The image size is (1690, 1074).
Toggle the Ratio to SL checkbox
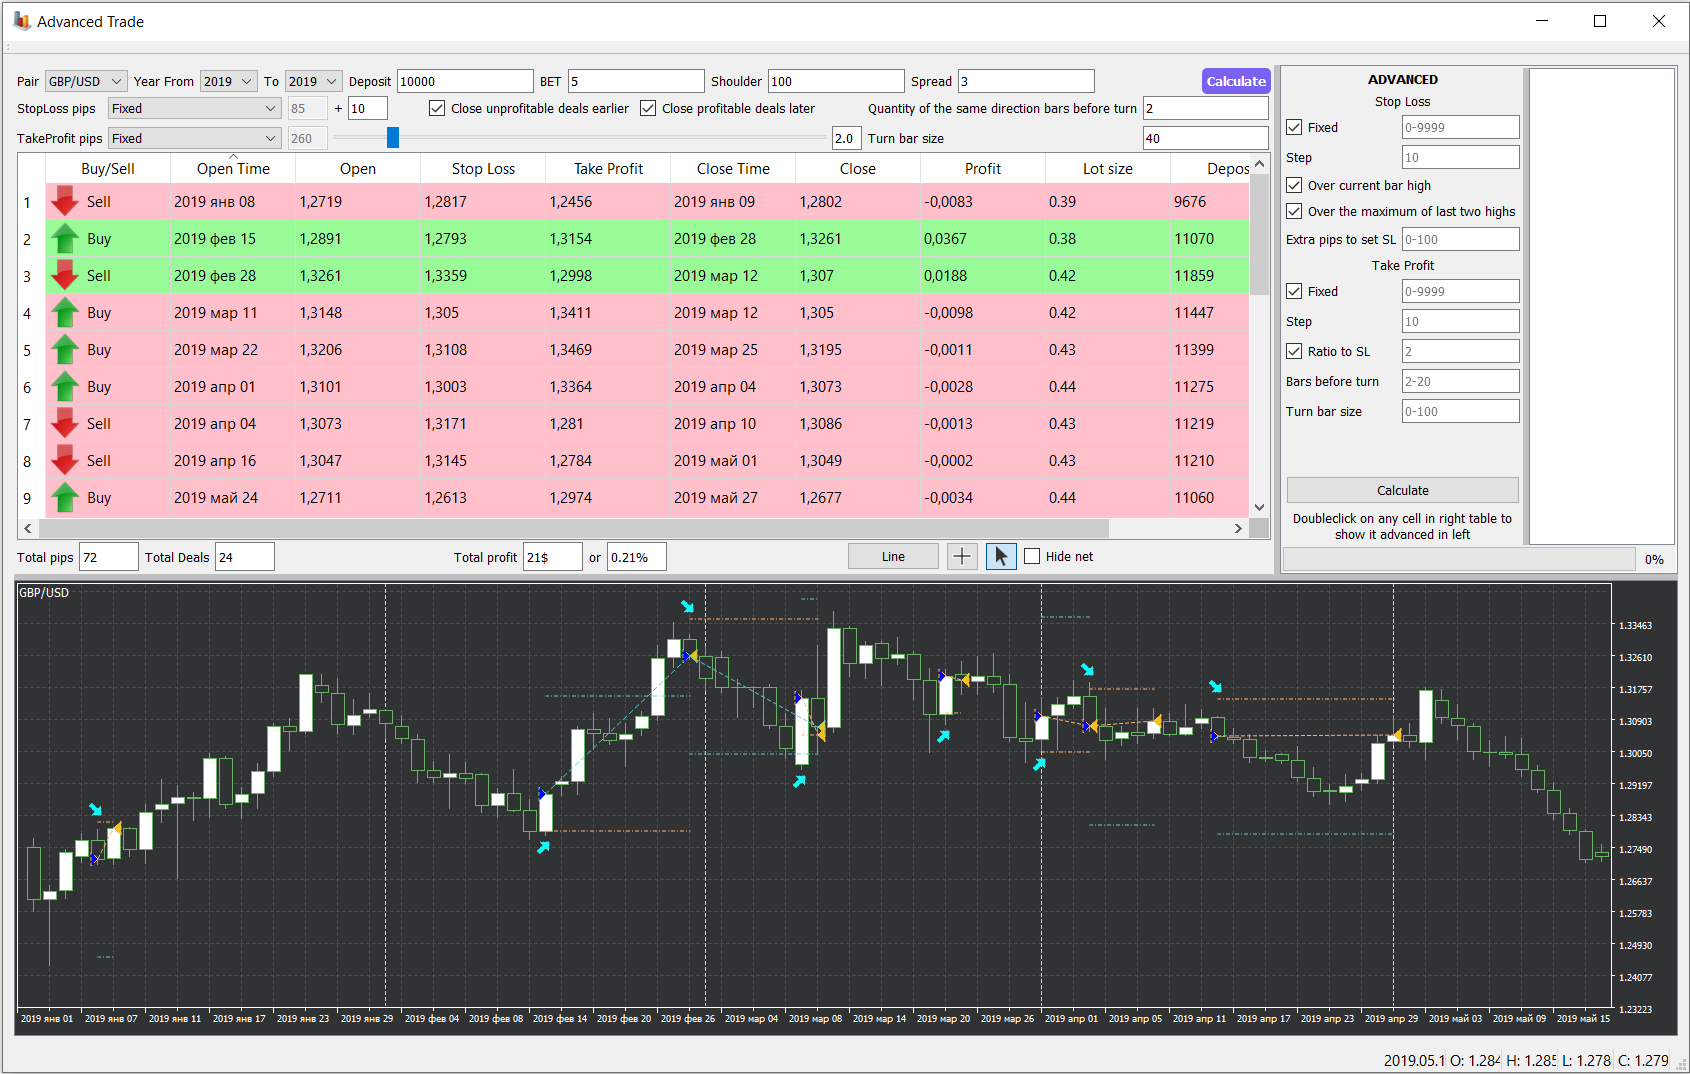coord(1294,351)
